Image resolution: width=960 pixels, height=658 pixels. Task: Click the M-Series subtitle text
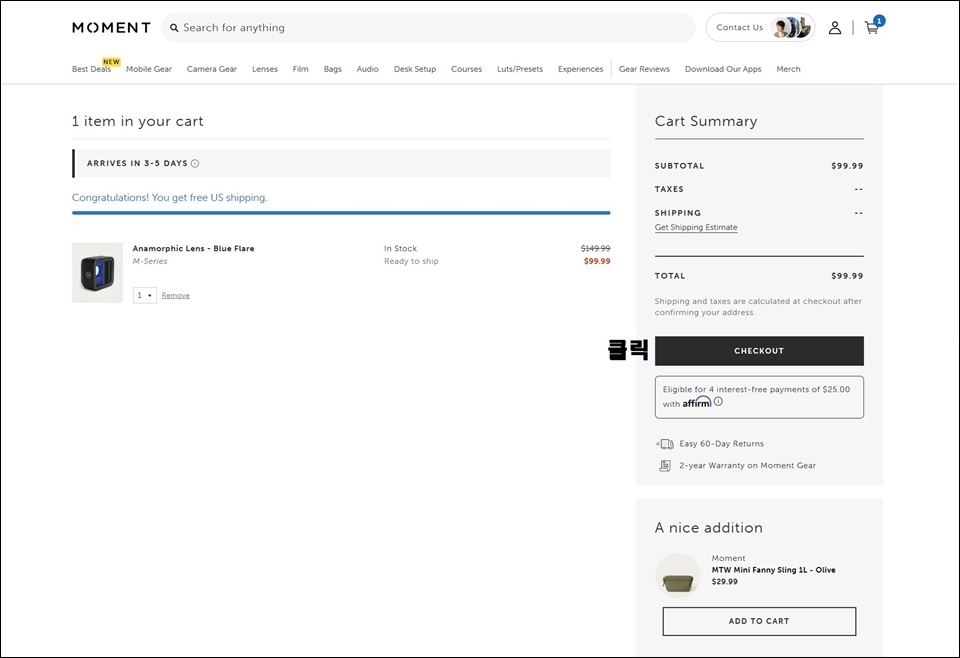[x=150, y=261]
